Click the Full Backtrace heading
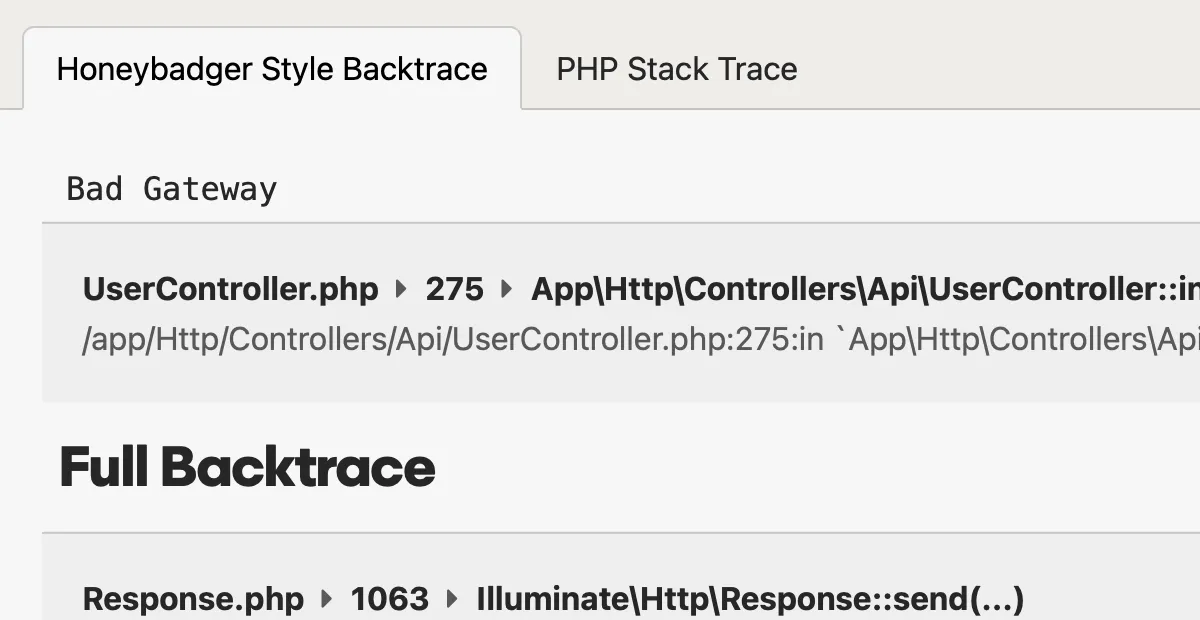The height and width of the screenshot is (620, 1200). (x=246, y=467)
